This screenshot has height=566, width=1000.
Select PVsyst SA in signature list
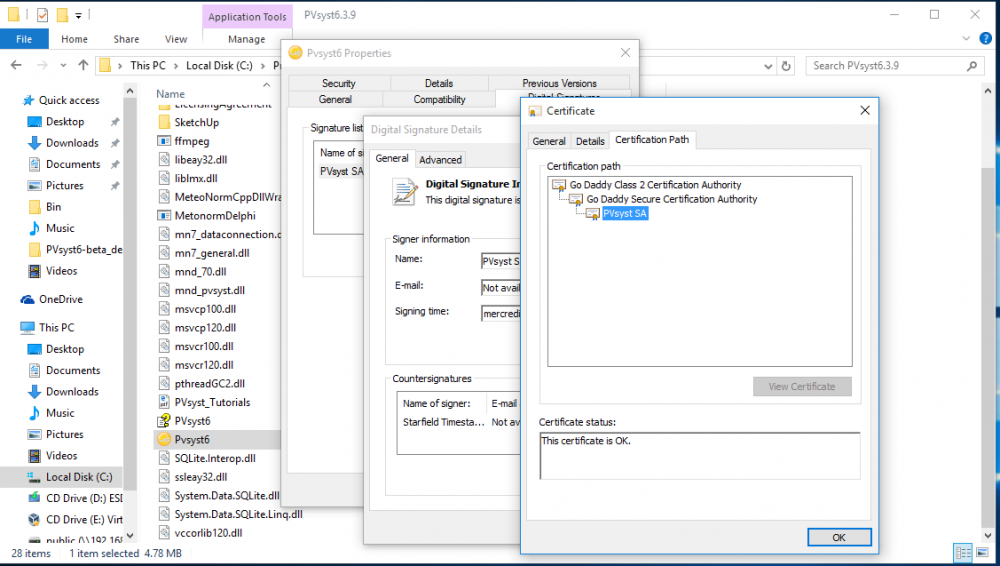coord(341,171)
